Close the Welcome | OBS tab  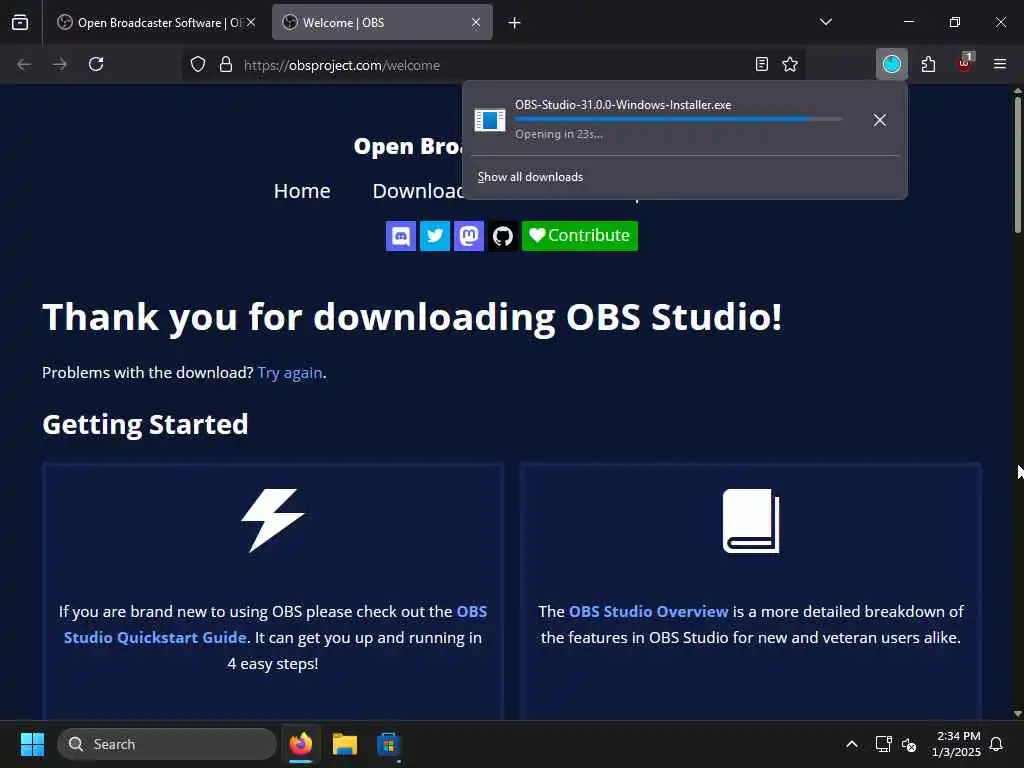coord(476,22)
